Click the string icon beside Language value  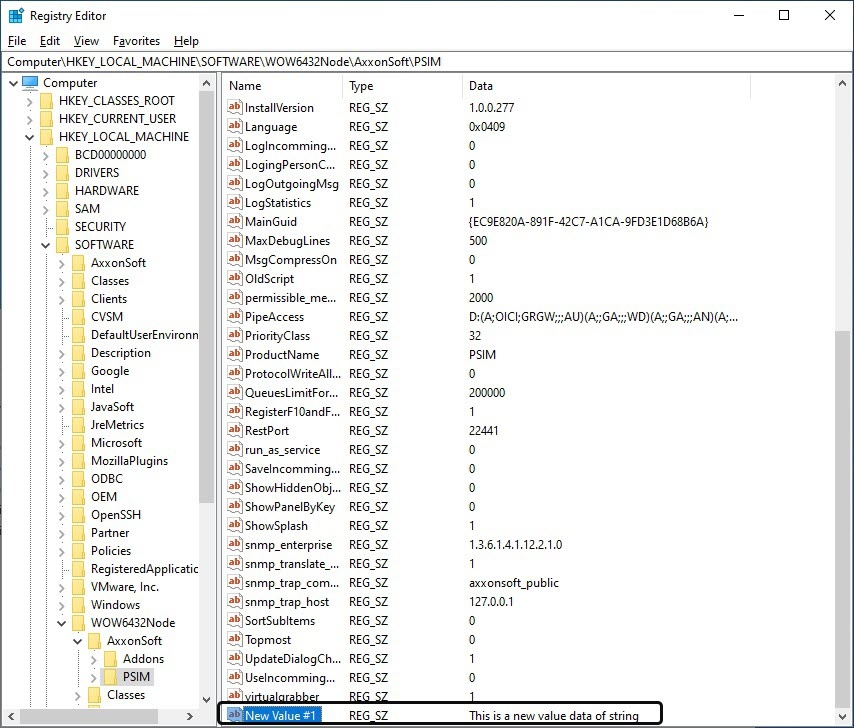[x=235, y=127]
